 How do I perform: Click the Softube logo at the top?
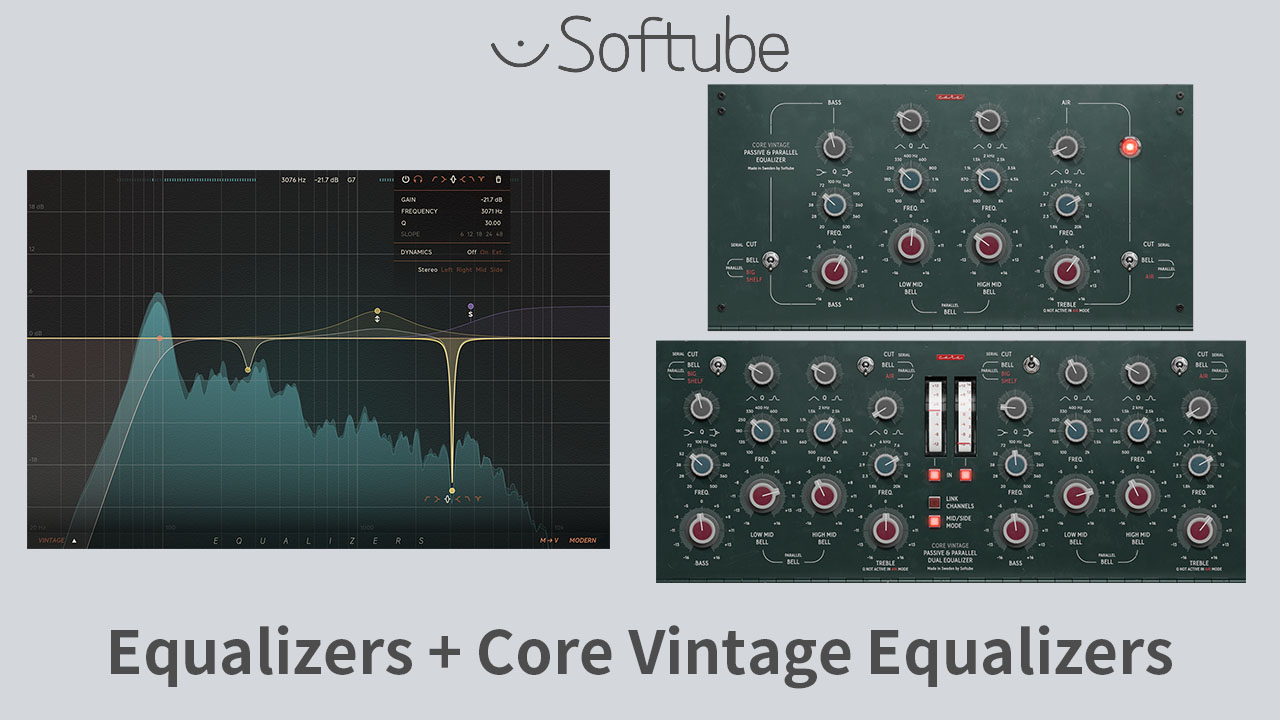(x=640, y=44)
